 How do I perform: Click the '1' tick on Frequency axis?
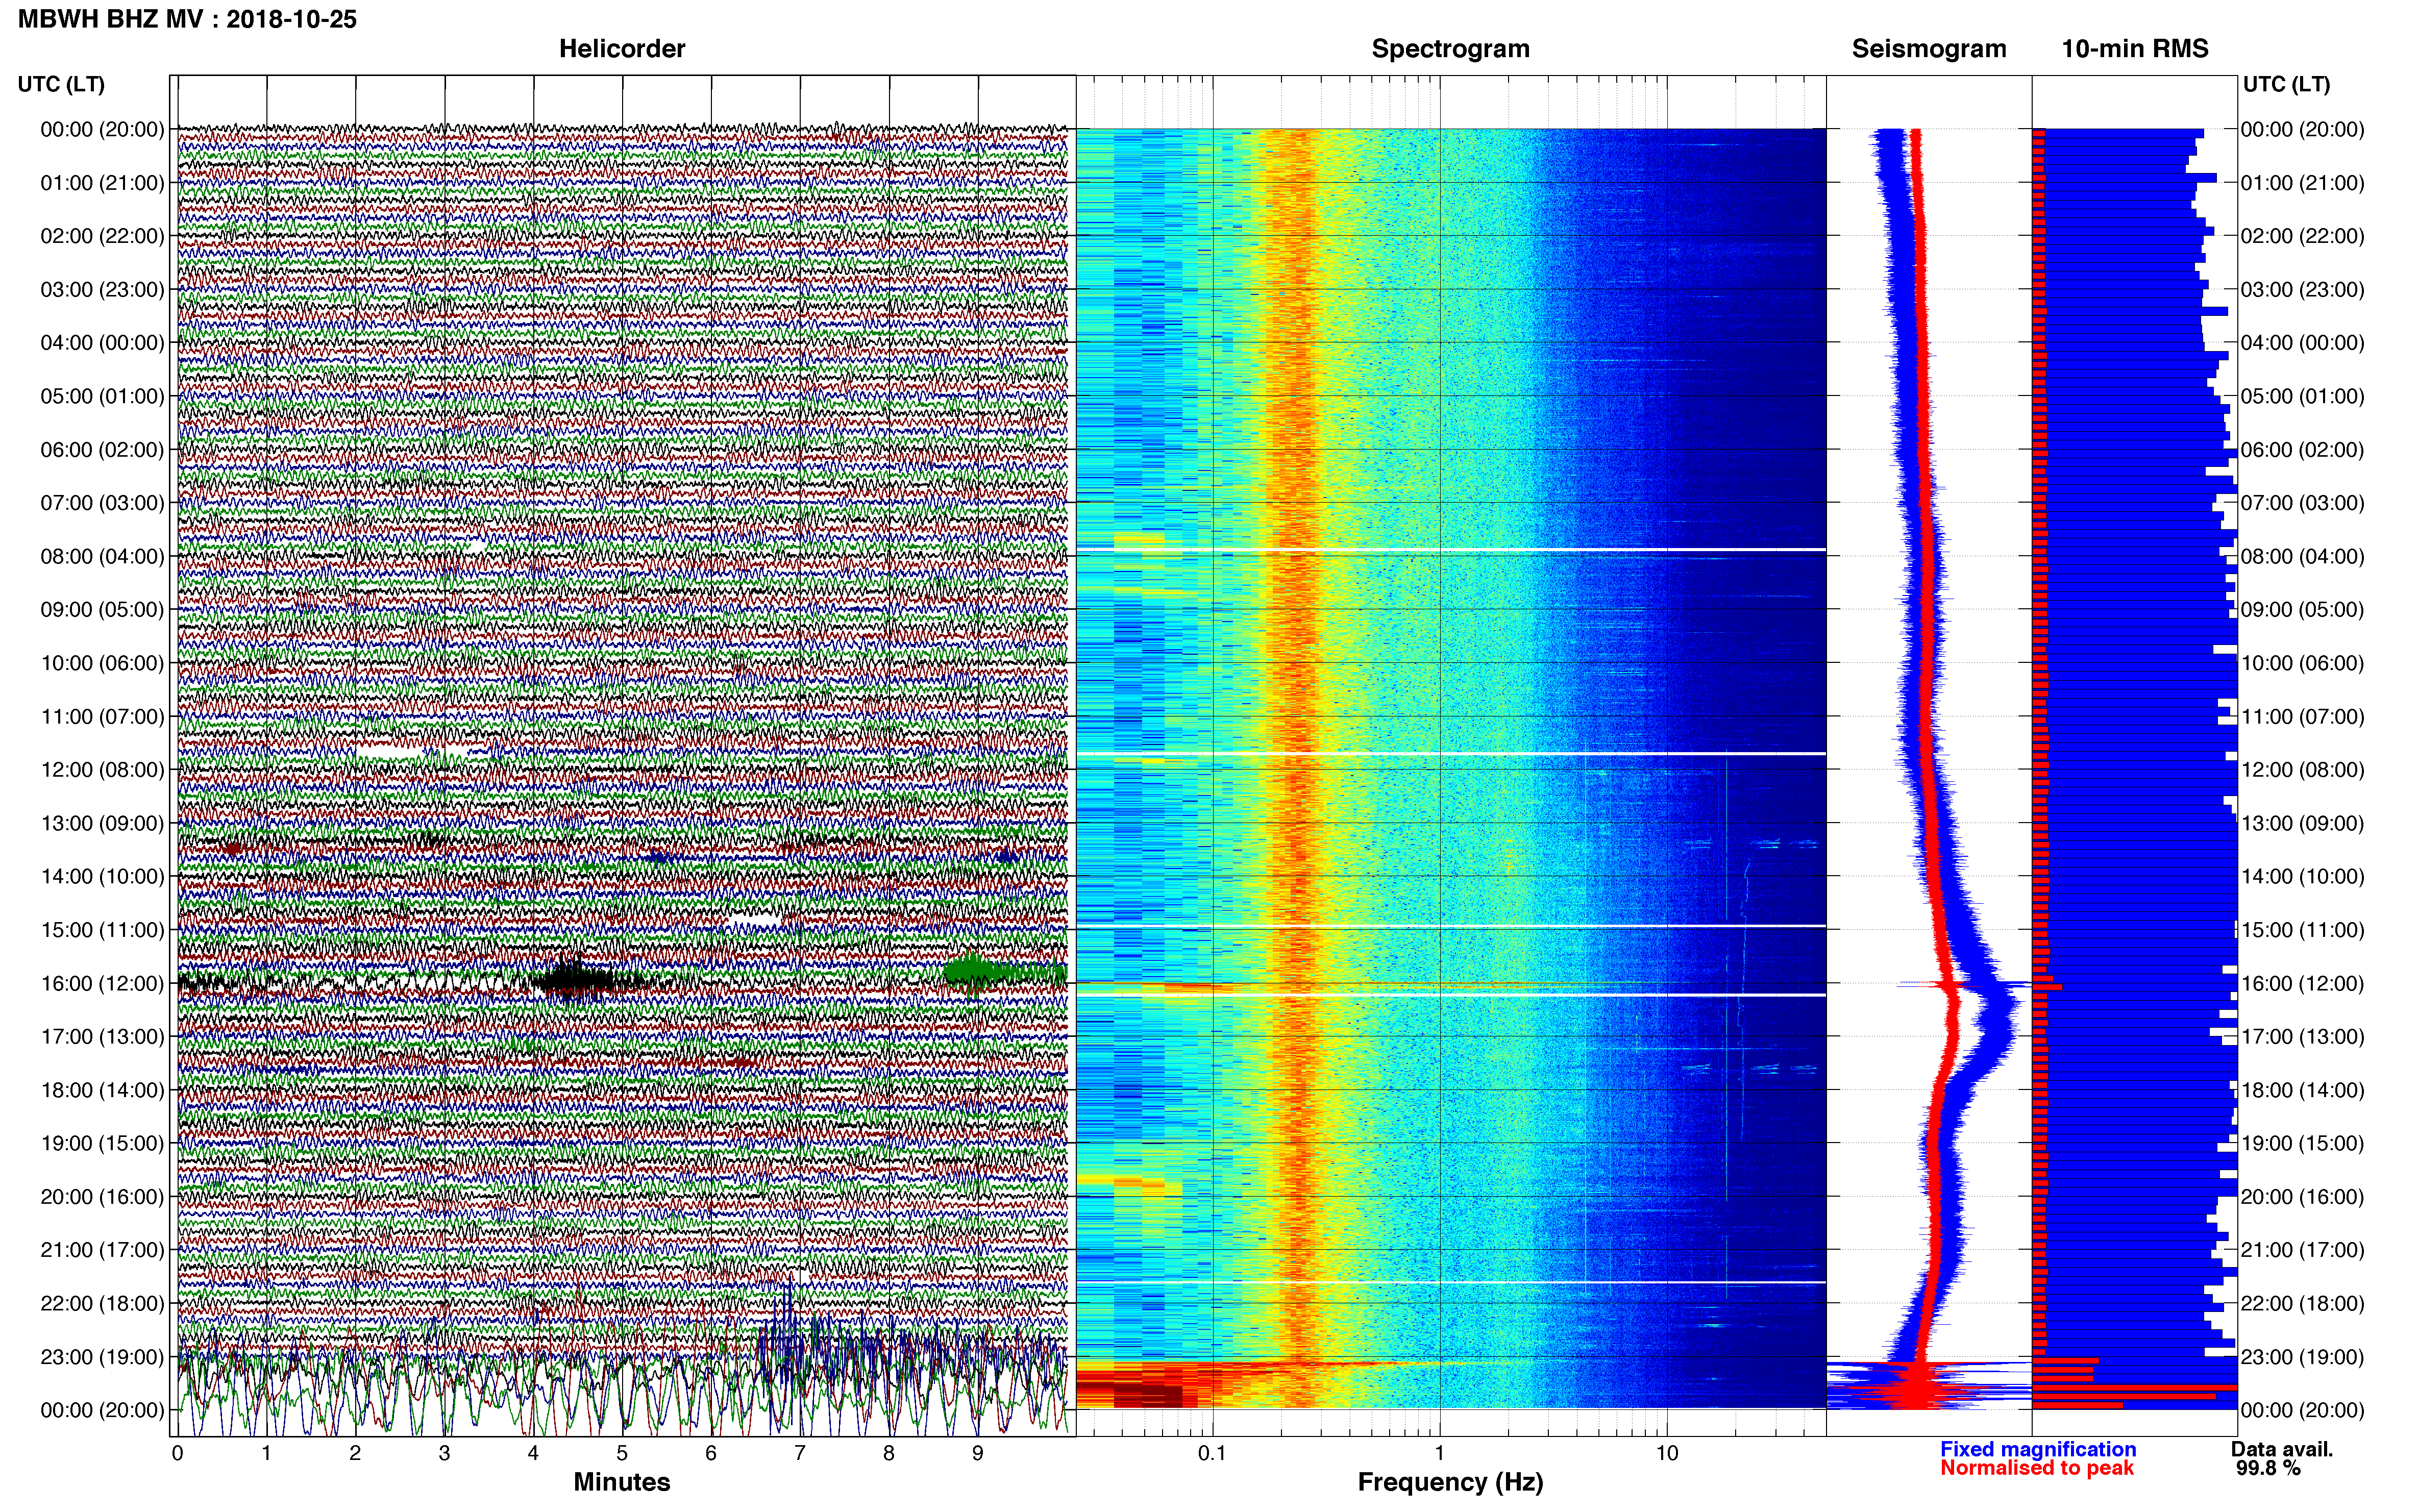[x=1440, y=1453]
